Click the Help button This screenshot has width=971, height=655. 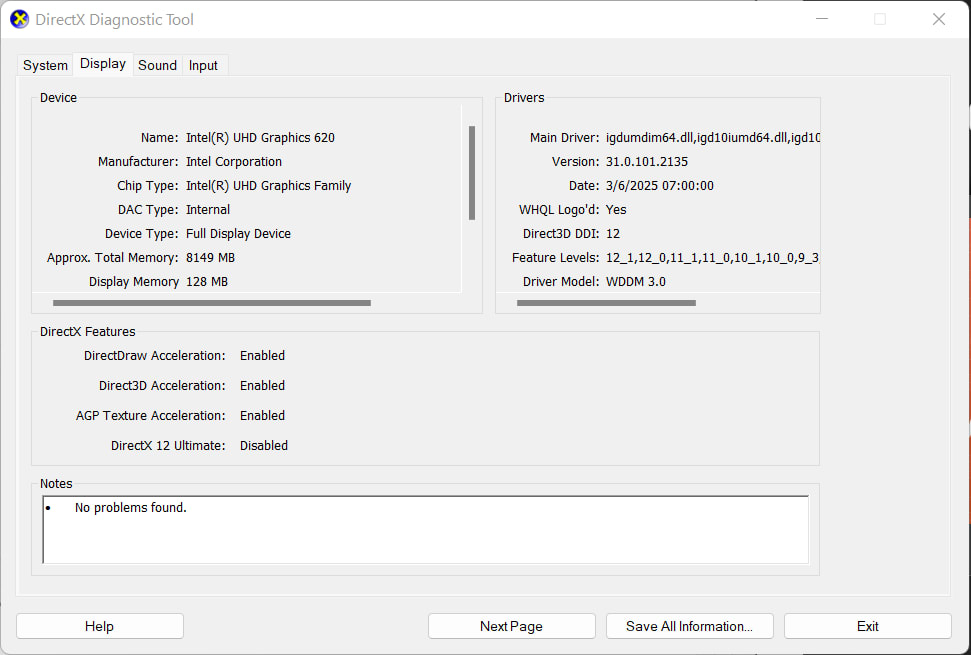[x=100, y=626]
